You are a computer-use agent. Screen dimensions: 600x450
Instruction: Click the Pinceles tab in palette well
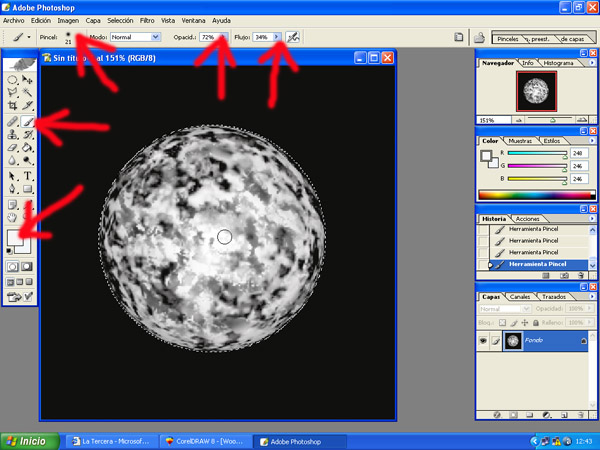coord(507,39)
